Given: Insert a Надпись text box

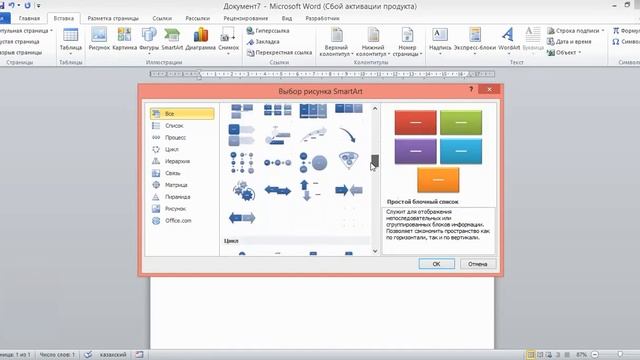Looking at the screenshot, I should pos(440,41).
